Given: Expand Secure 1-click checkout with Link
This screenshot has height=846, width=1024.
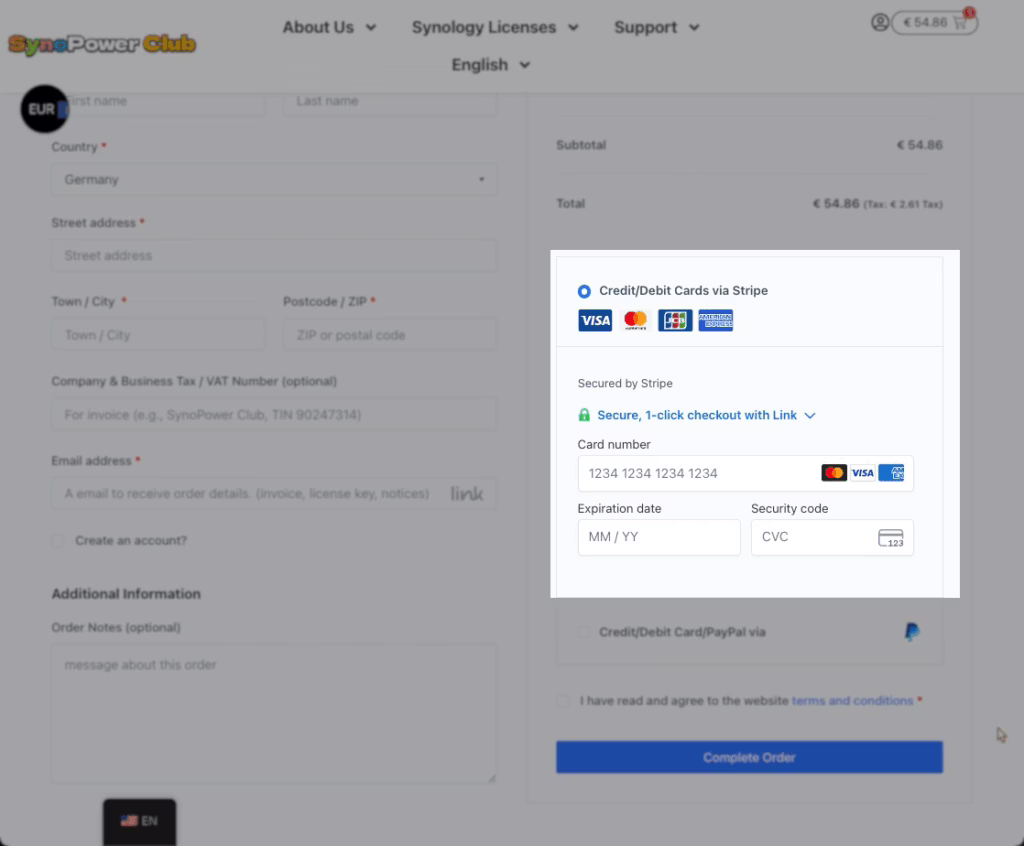Looking at the screenshot, I should (x=706, y=415).
